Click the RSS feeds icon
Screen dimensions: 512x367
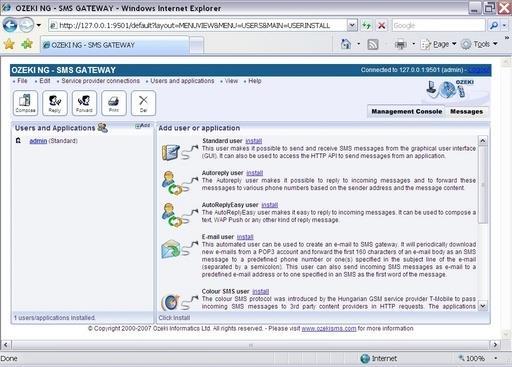(x=372, y=44)
